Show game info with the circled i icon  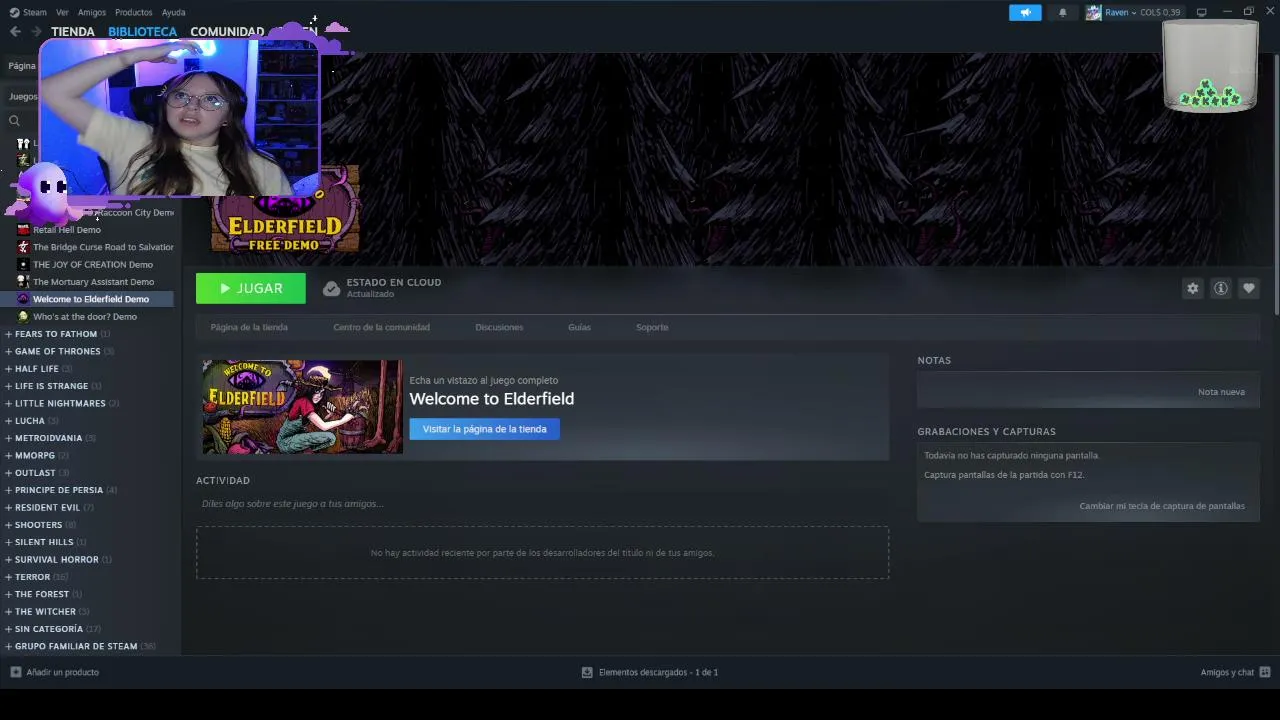[1221, 288]
